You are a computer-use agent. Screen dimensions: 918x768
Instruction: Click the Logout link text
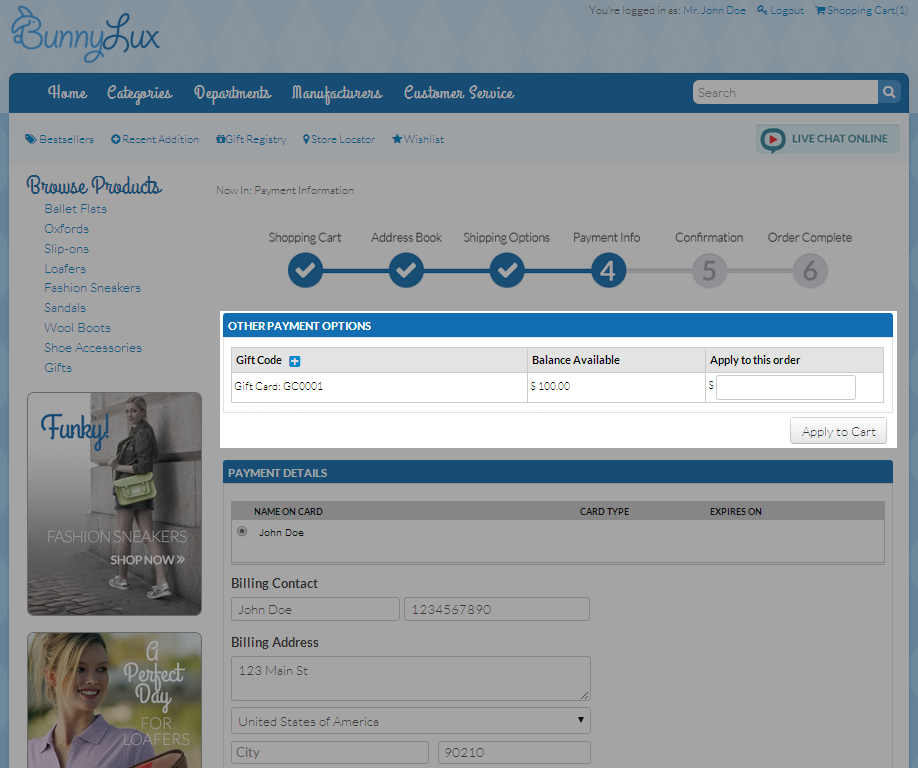click(787, 10)
